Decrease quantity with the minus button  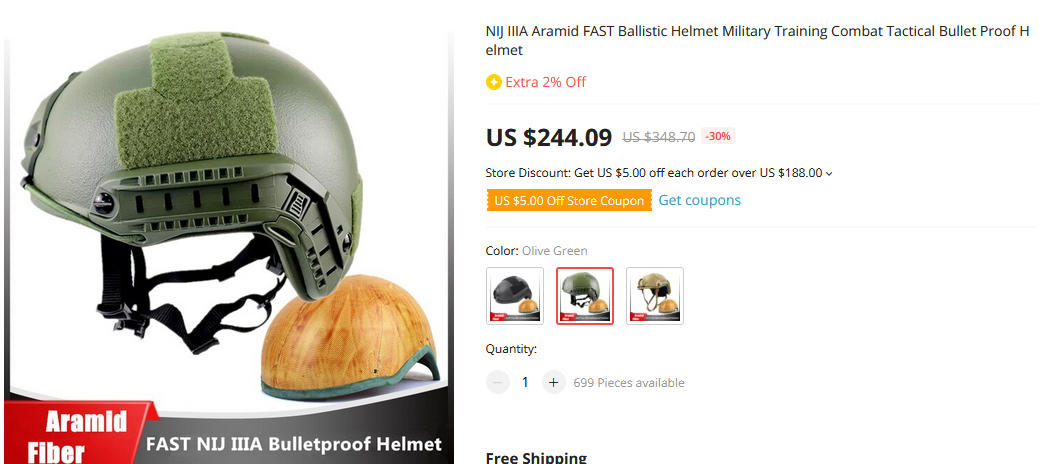coord(497,382)
